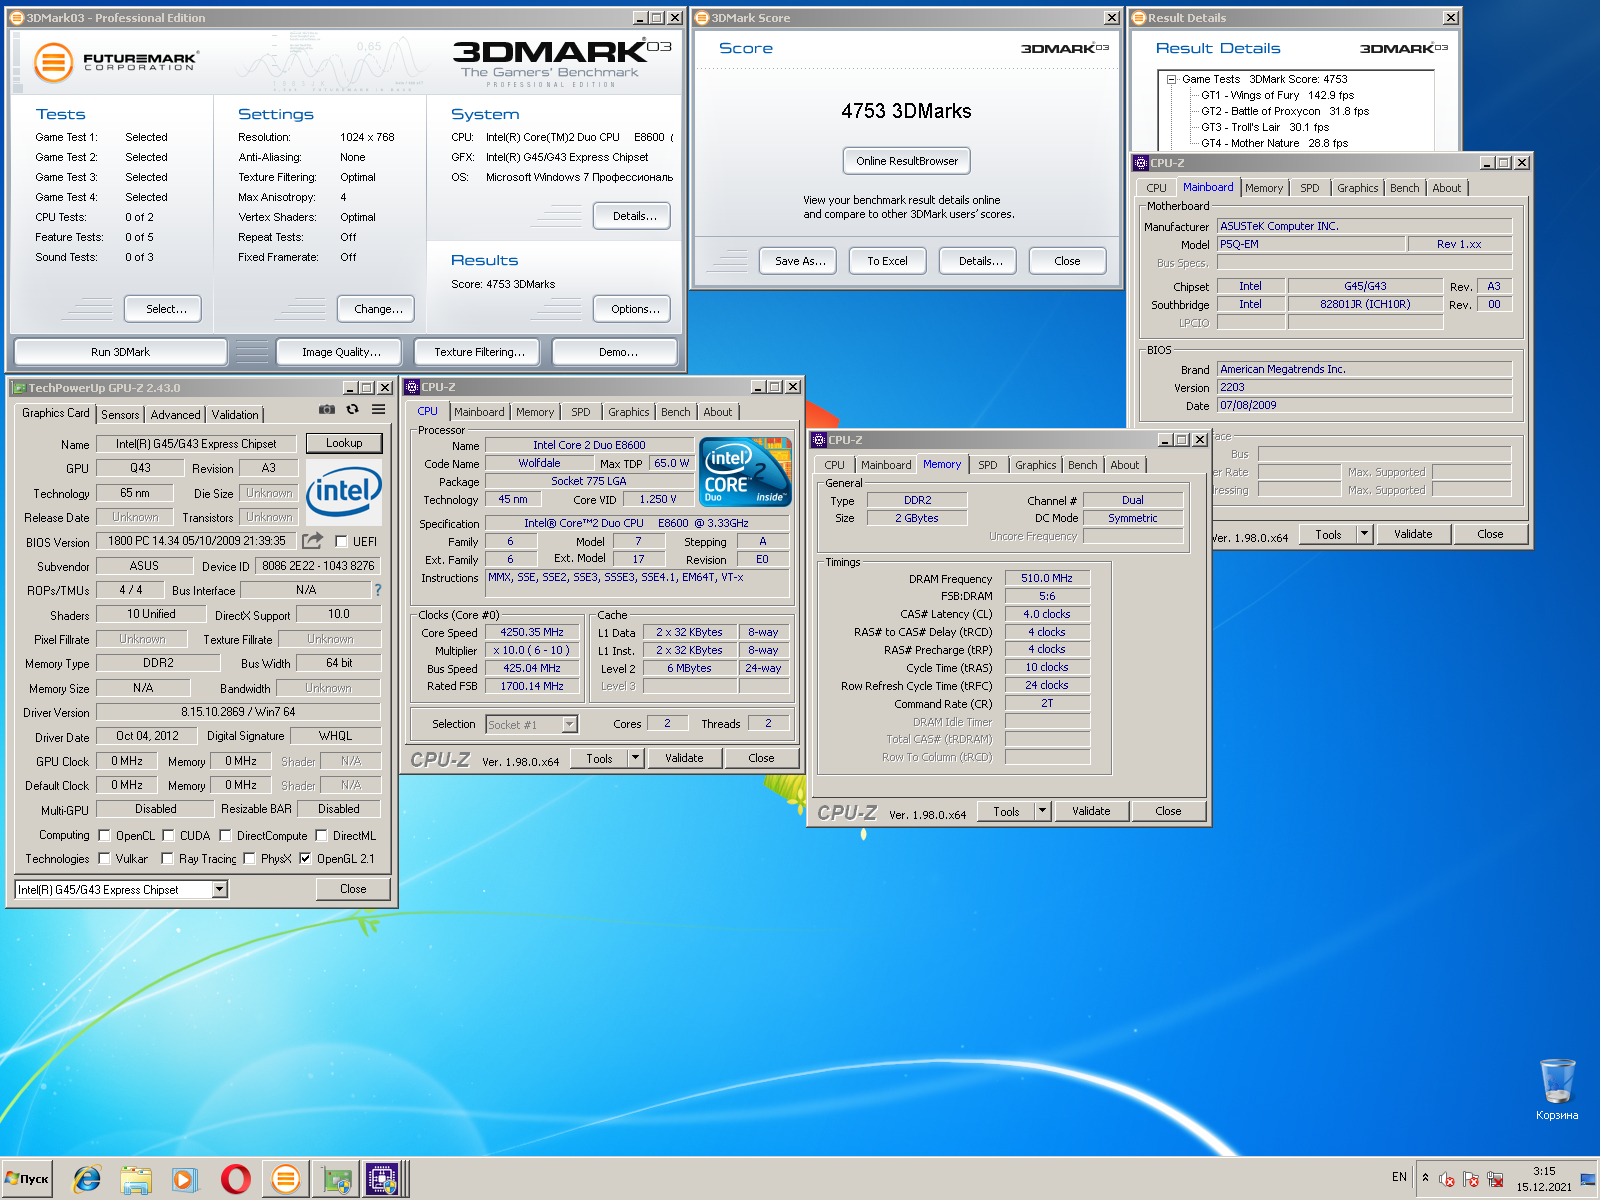Click Online ResultBrowser button

[x=907, y=161]
